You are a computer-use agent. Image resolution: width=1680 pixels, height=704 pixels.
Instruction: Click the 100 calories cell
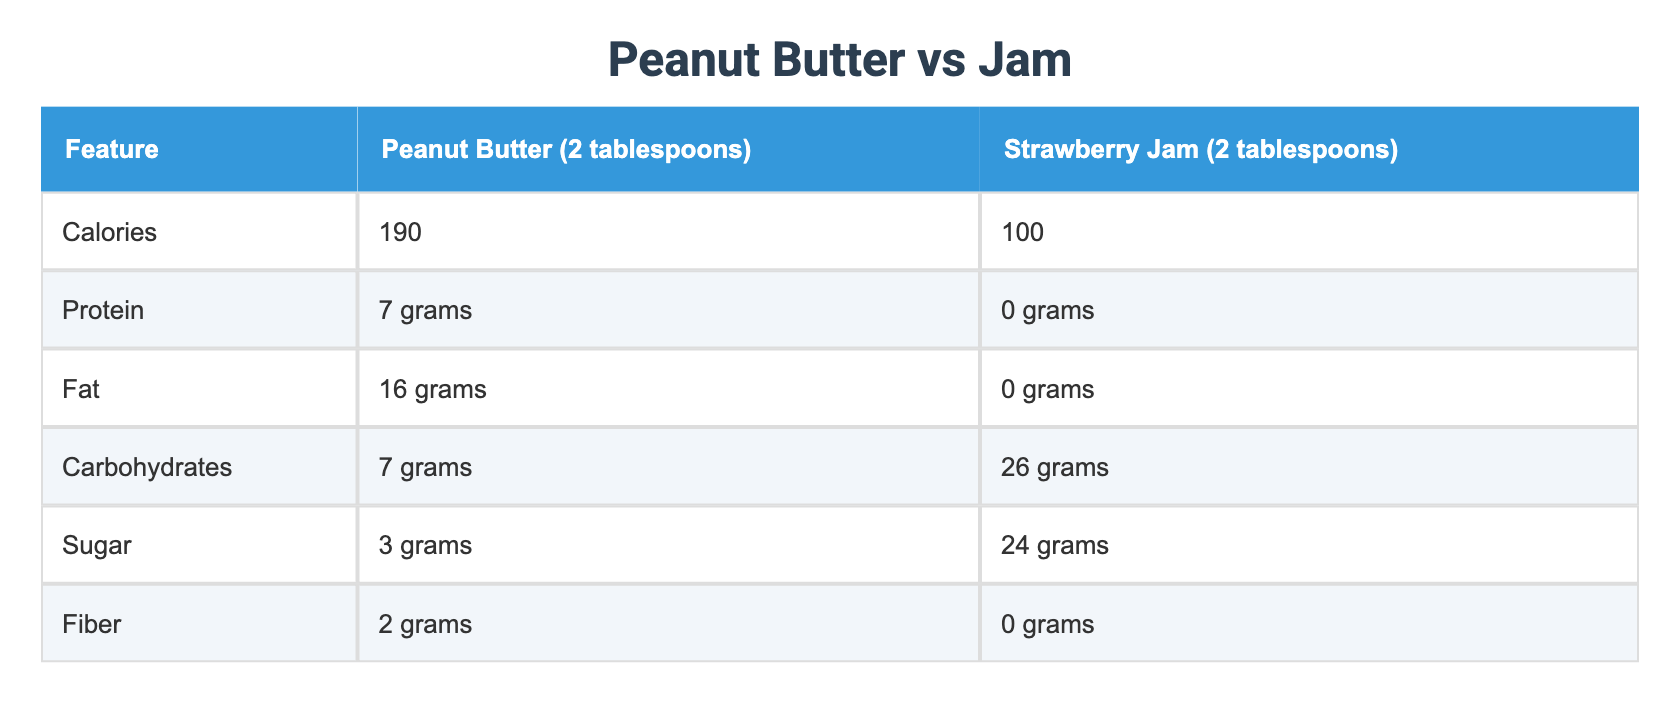coord(1022,232)
